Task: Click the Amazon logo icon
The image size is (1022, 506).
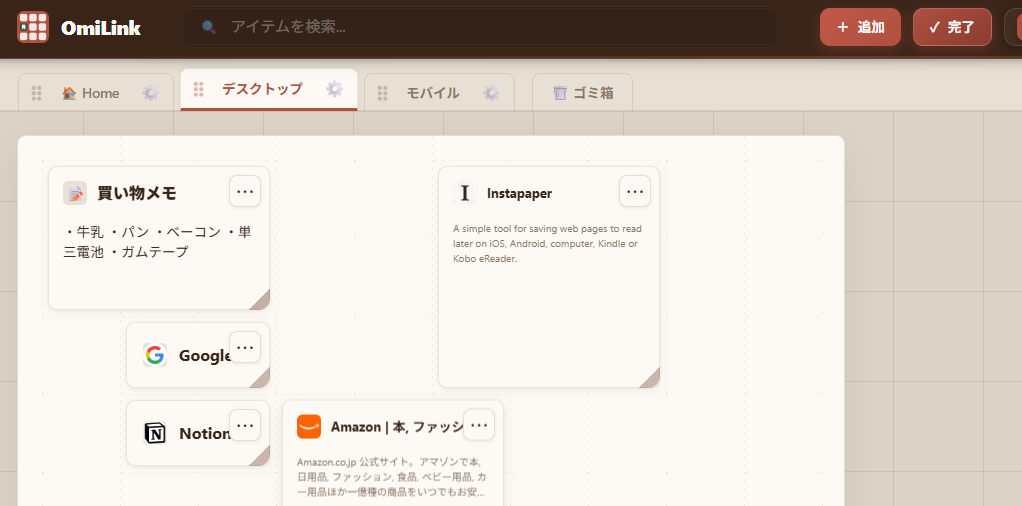Action: point(309,426)
